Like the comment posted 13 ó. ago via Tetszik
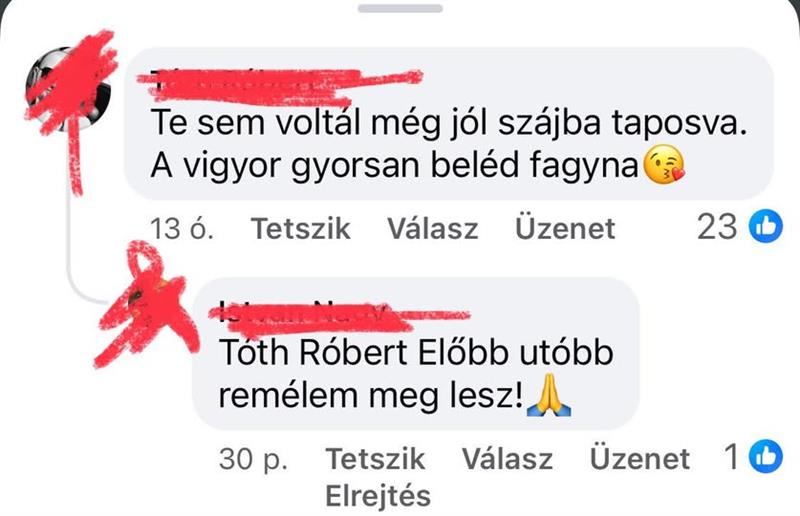Screen dimensions: 800x516 pyautogui.click(x=301, y=228)
